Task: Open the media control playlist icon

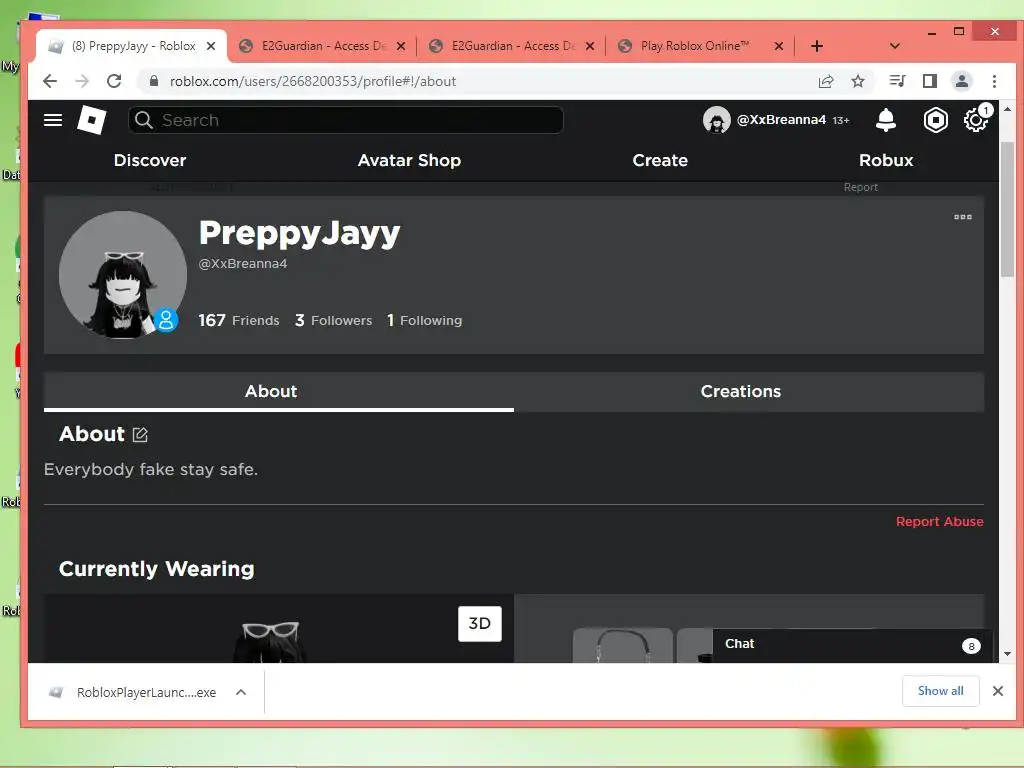Action: [x=897, y=81]
